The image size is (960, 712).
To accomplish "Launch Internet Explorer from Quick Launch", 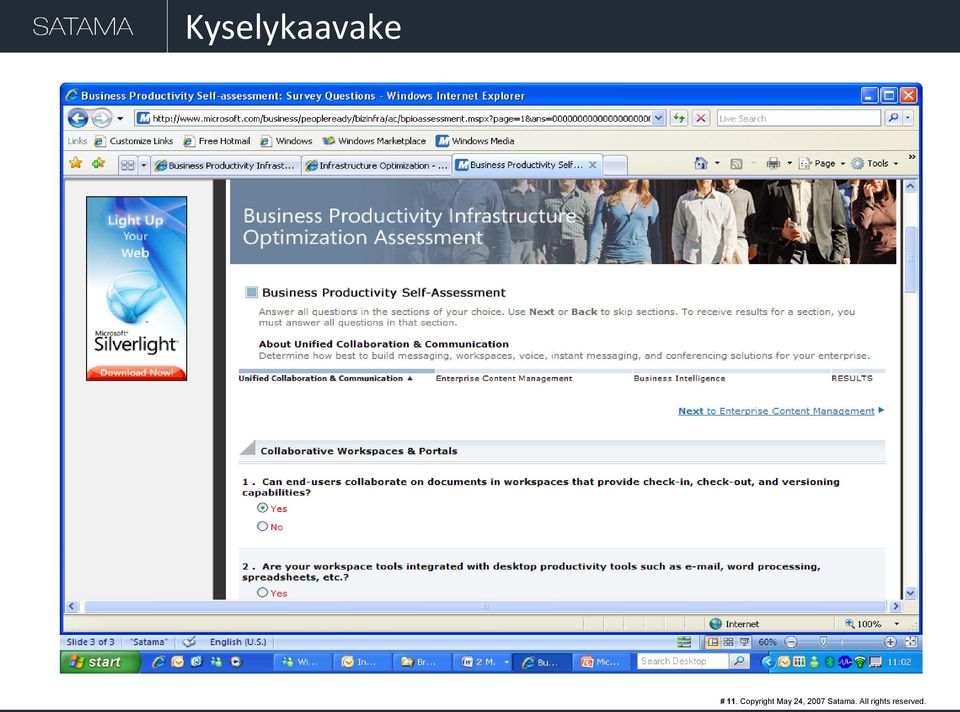I will pos(159,662).
